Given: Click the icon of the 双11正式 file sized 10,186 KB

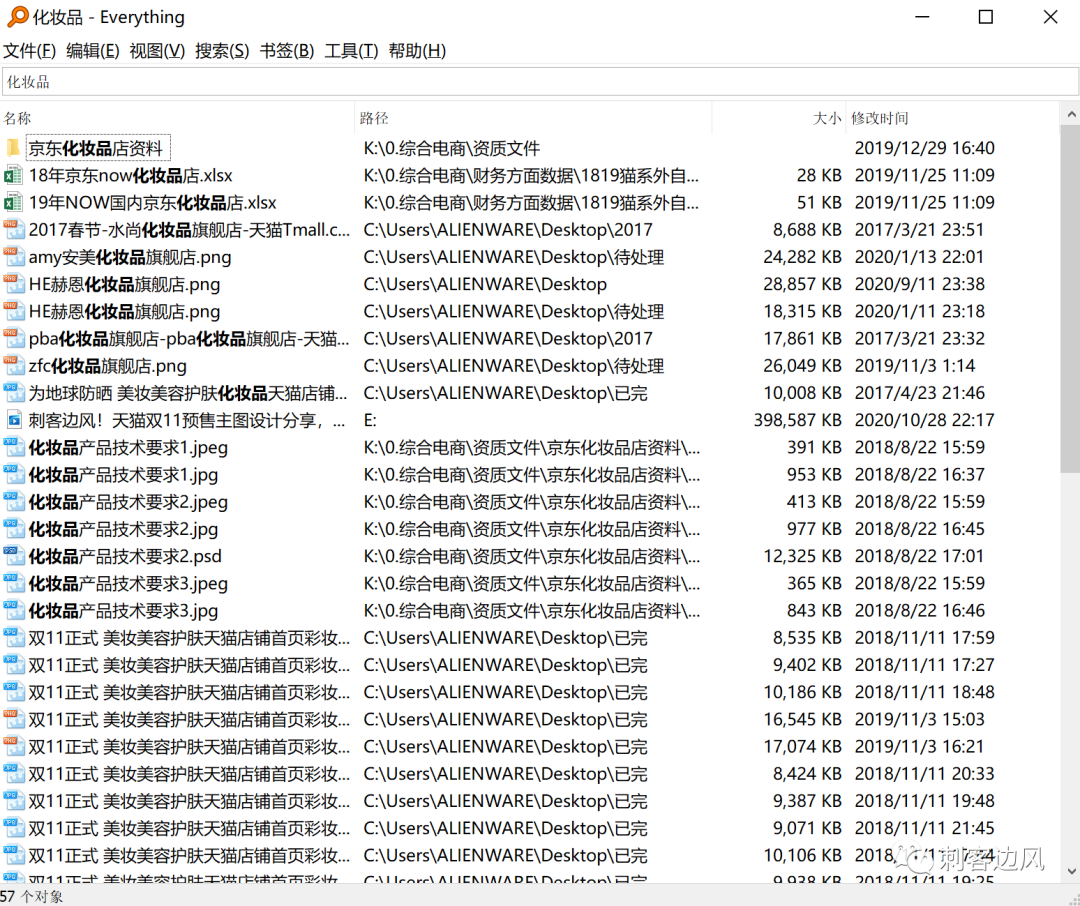Looking at the screenshot, I should (13, 692).
